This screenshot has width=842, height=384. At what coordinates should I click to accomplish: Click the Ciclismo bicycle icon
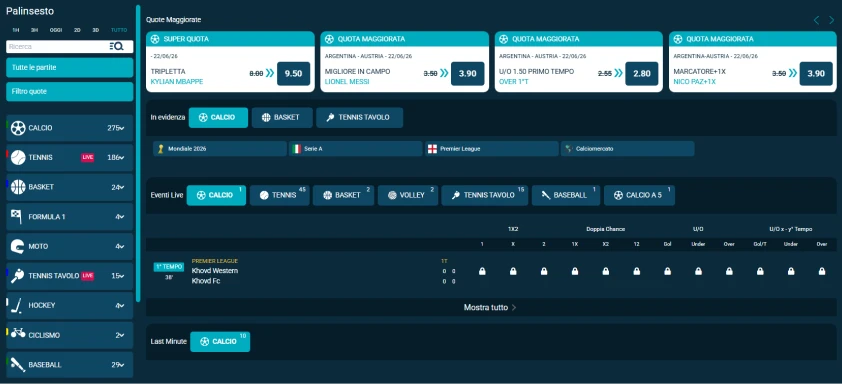pyautogui.click(x=18, y=334)
